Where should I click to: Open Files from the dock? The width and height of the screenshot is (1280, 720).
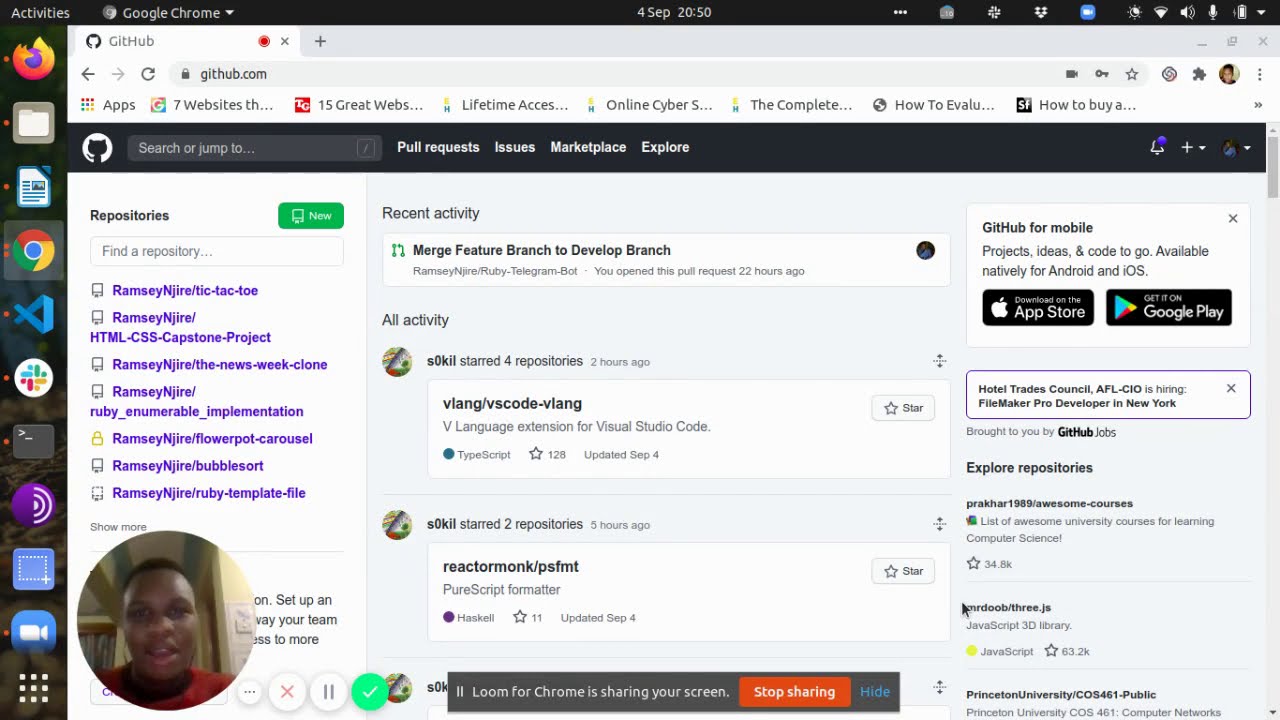33,123
